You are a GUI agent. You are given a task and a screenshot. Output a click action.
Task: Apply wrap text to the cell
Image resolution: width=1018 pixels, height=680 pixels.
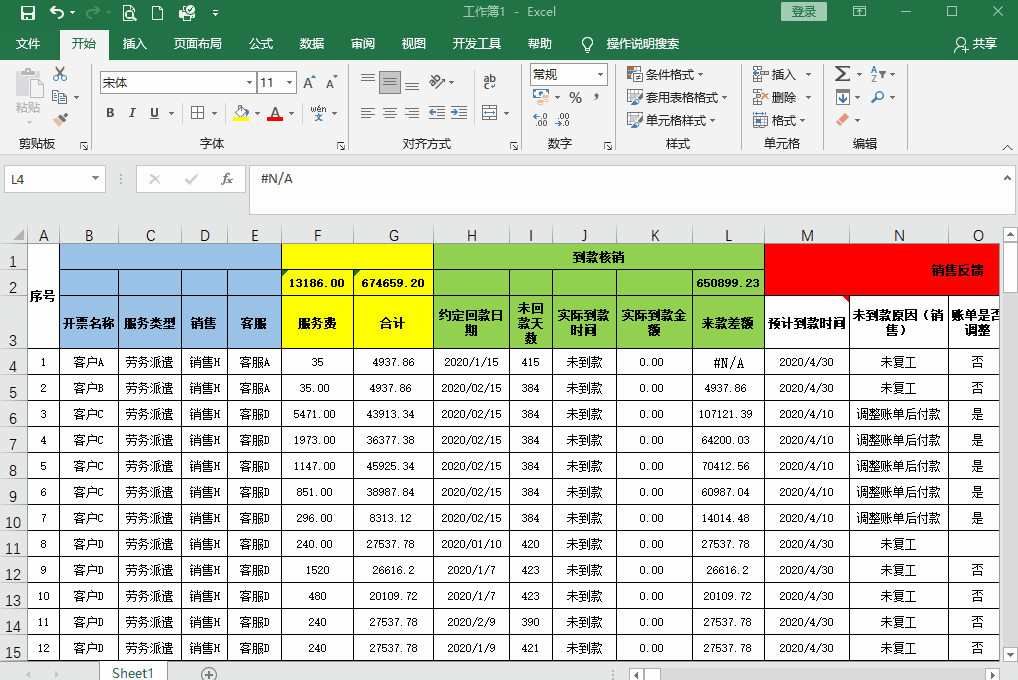click(x=490, y=82)
